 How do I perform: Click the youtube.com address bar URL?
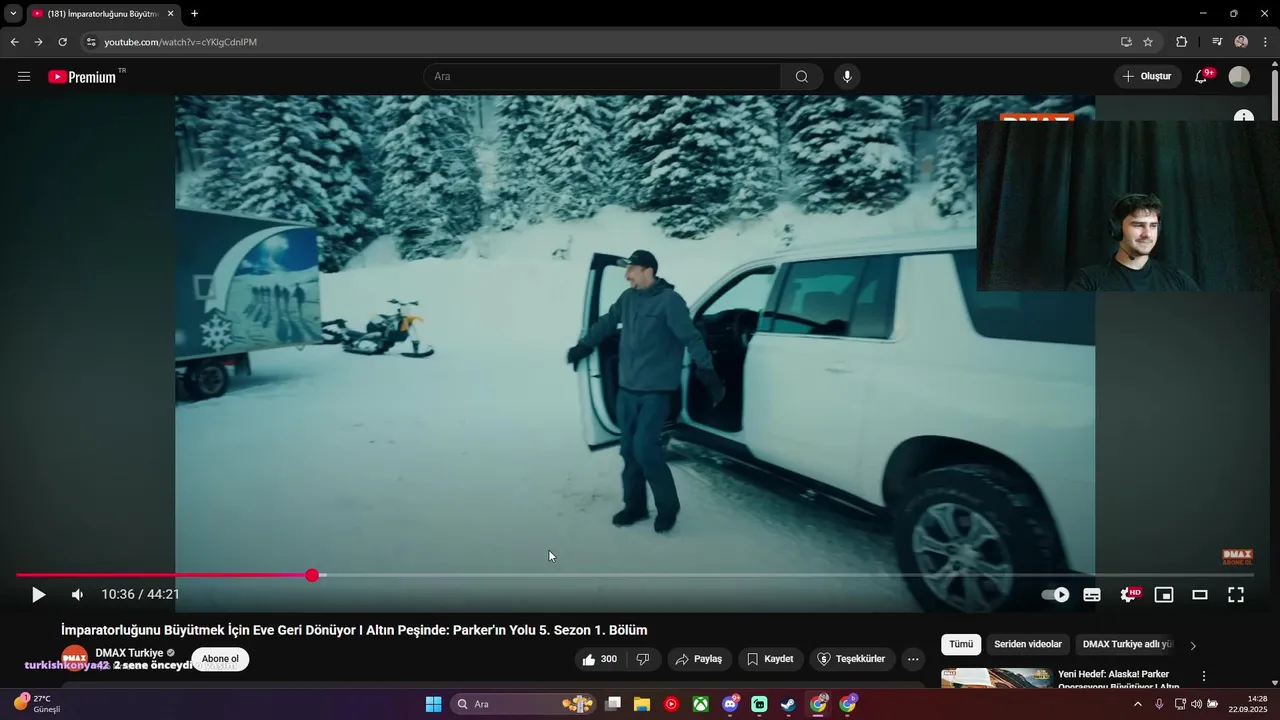tap(181, 42)
